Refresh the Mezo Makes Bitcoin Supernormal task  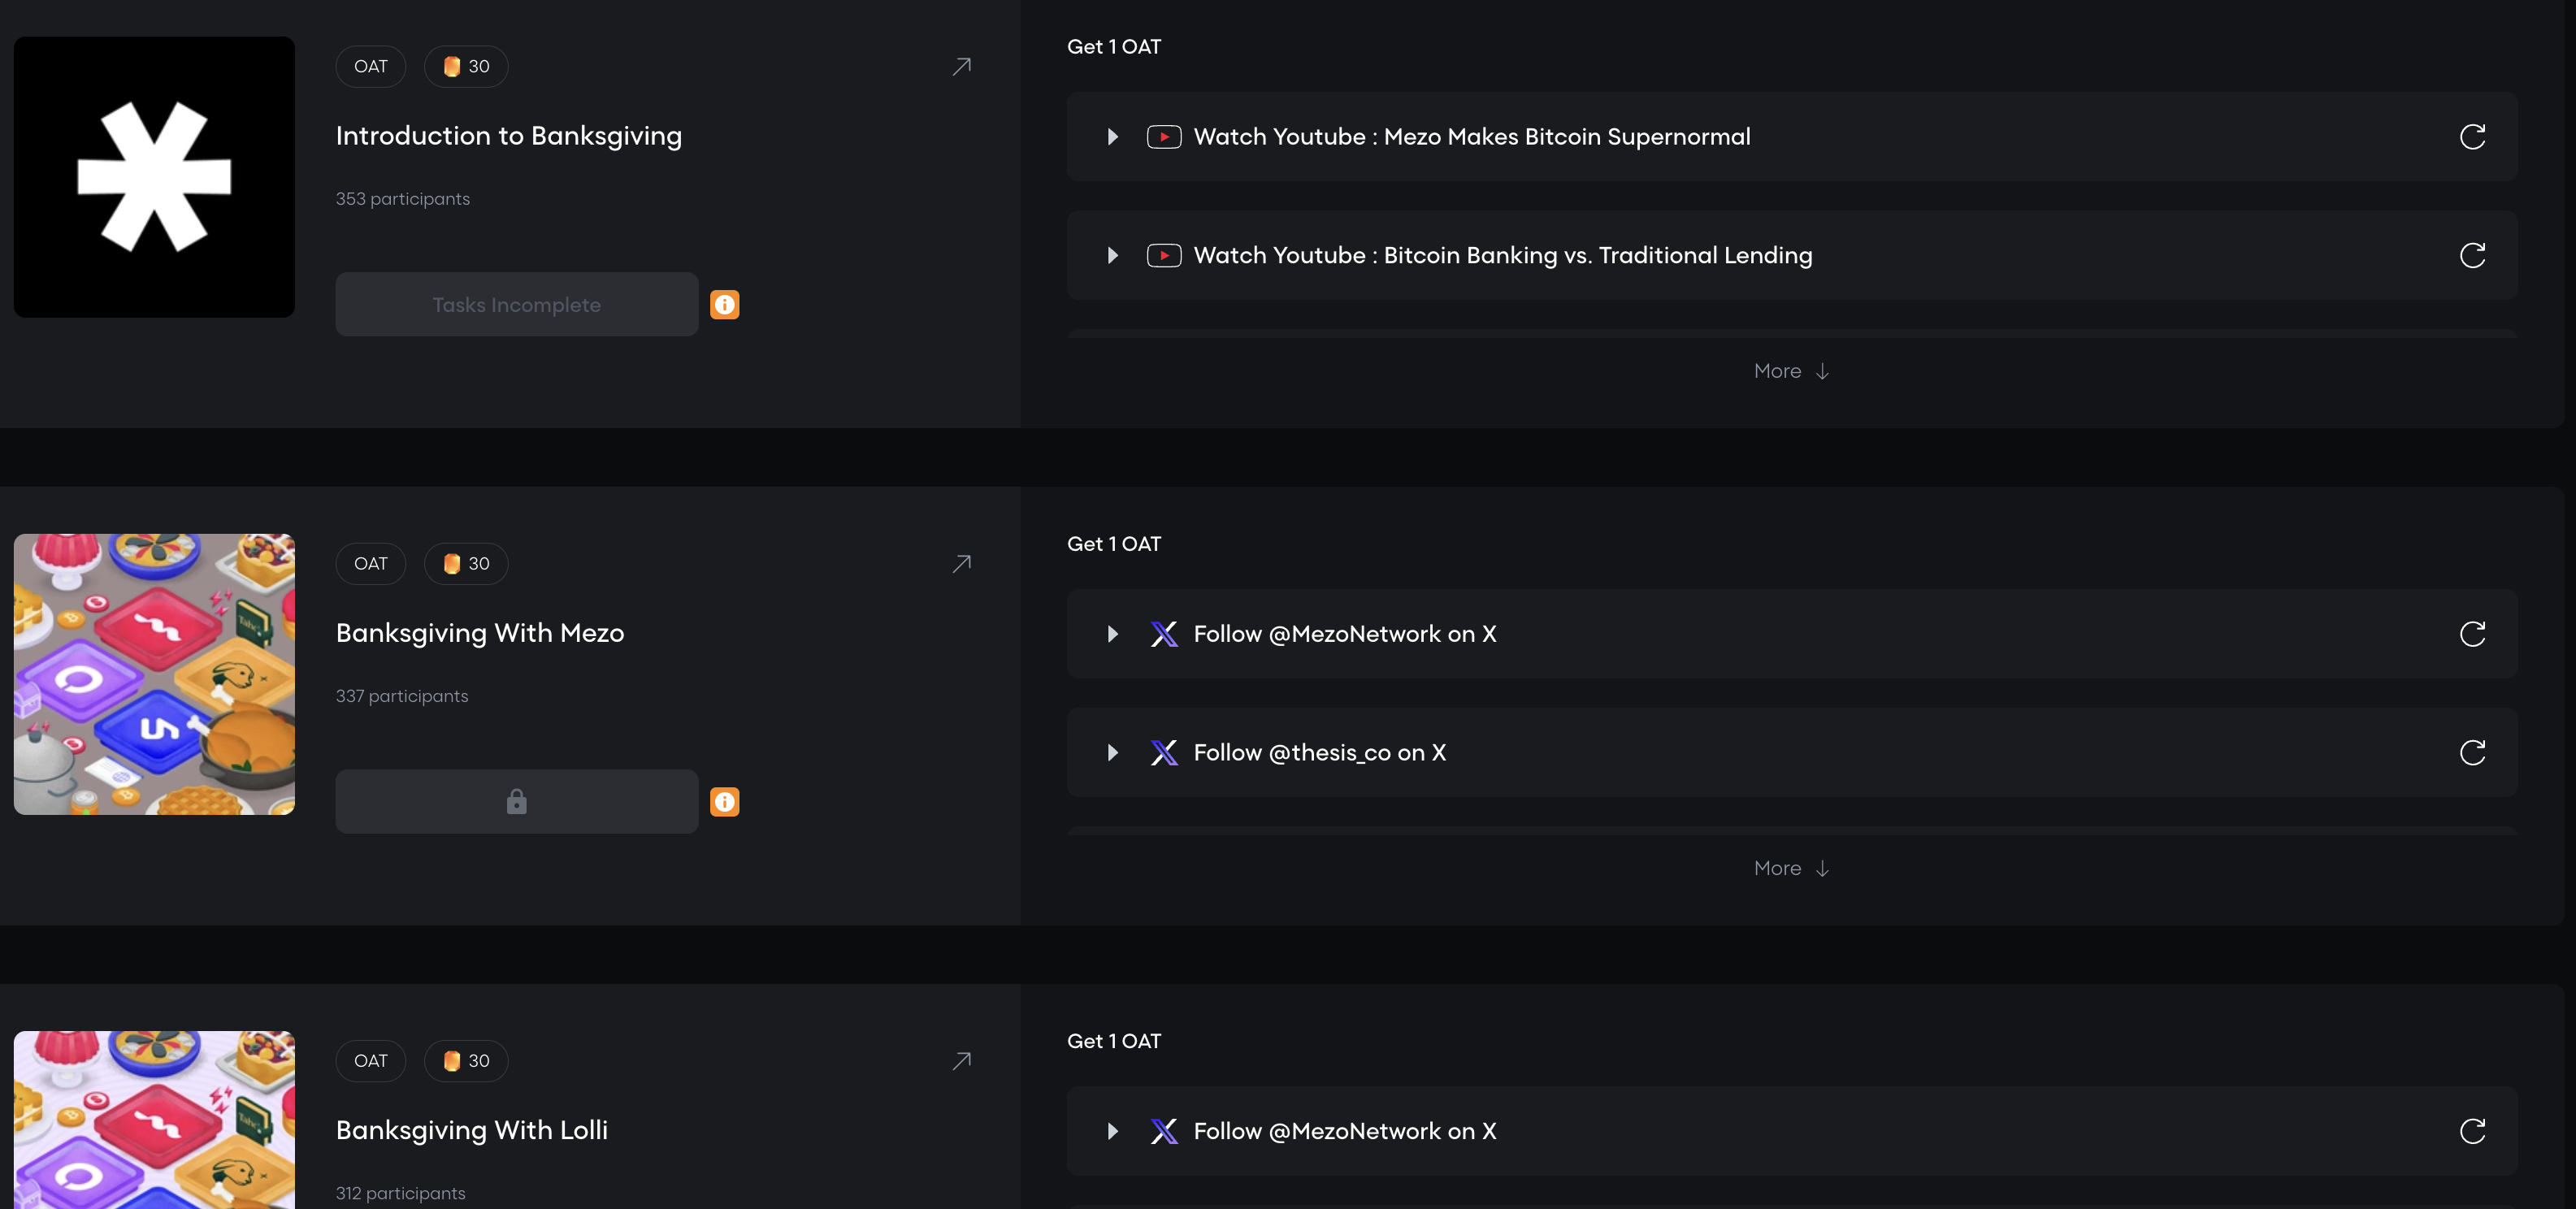click(2471, 137)
